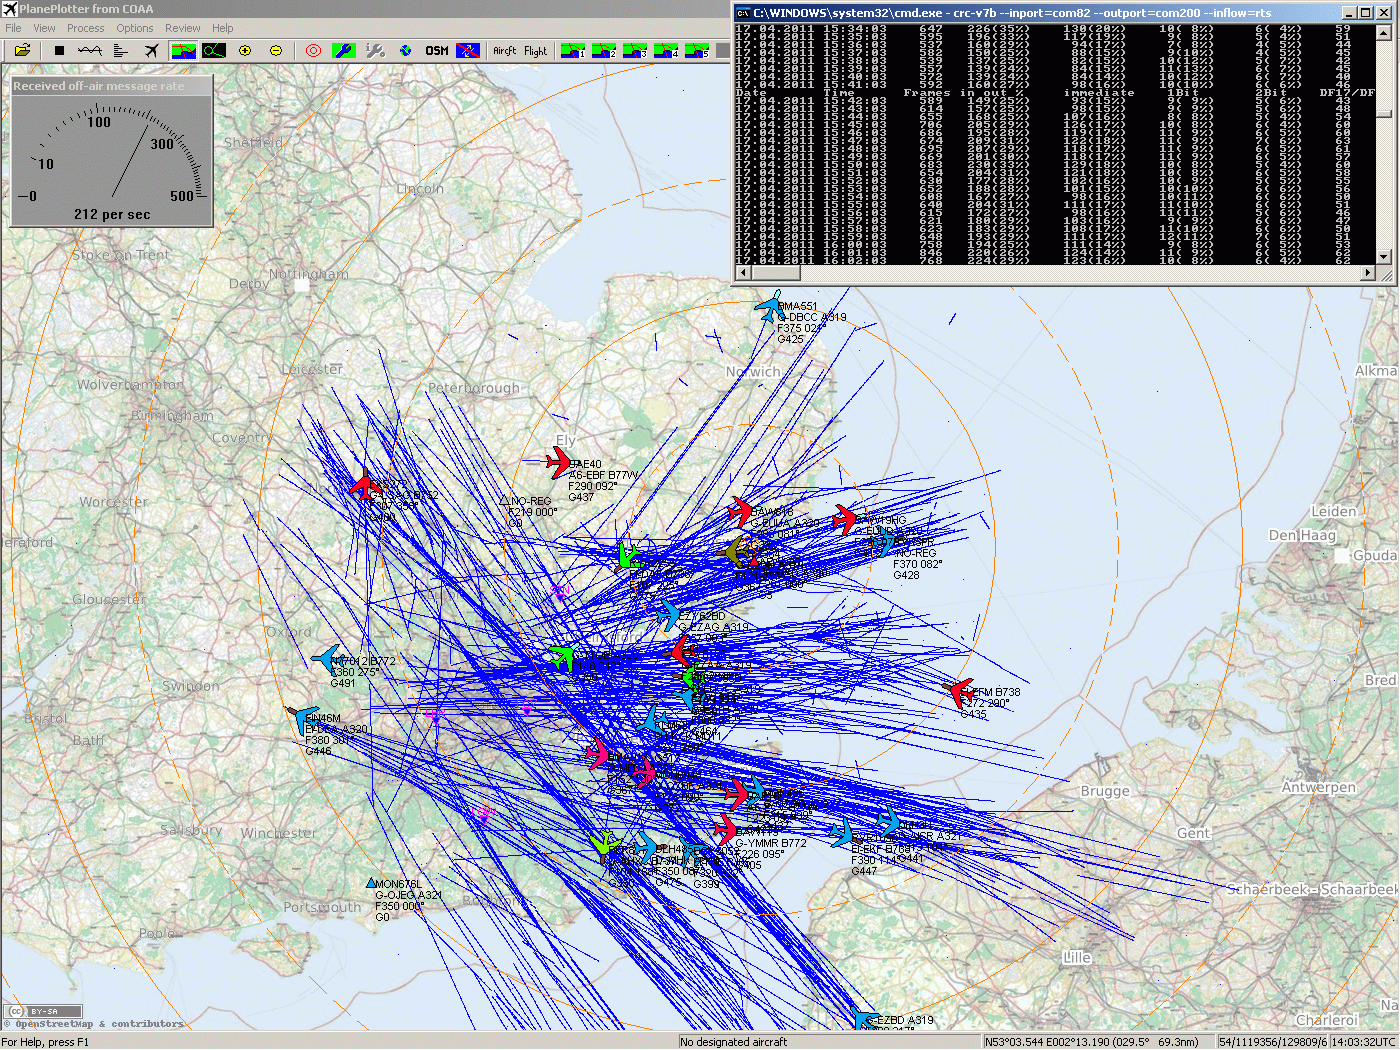This screenshot has height=1050, width=1400.
Task: Zoom in with the yellow plus icon
Action: pyautogui.click(x=245, y=50)
